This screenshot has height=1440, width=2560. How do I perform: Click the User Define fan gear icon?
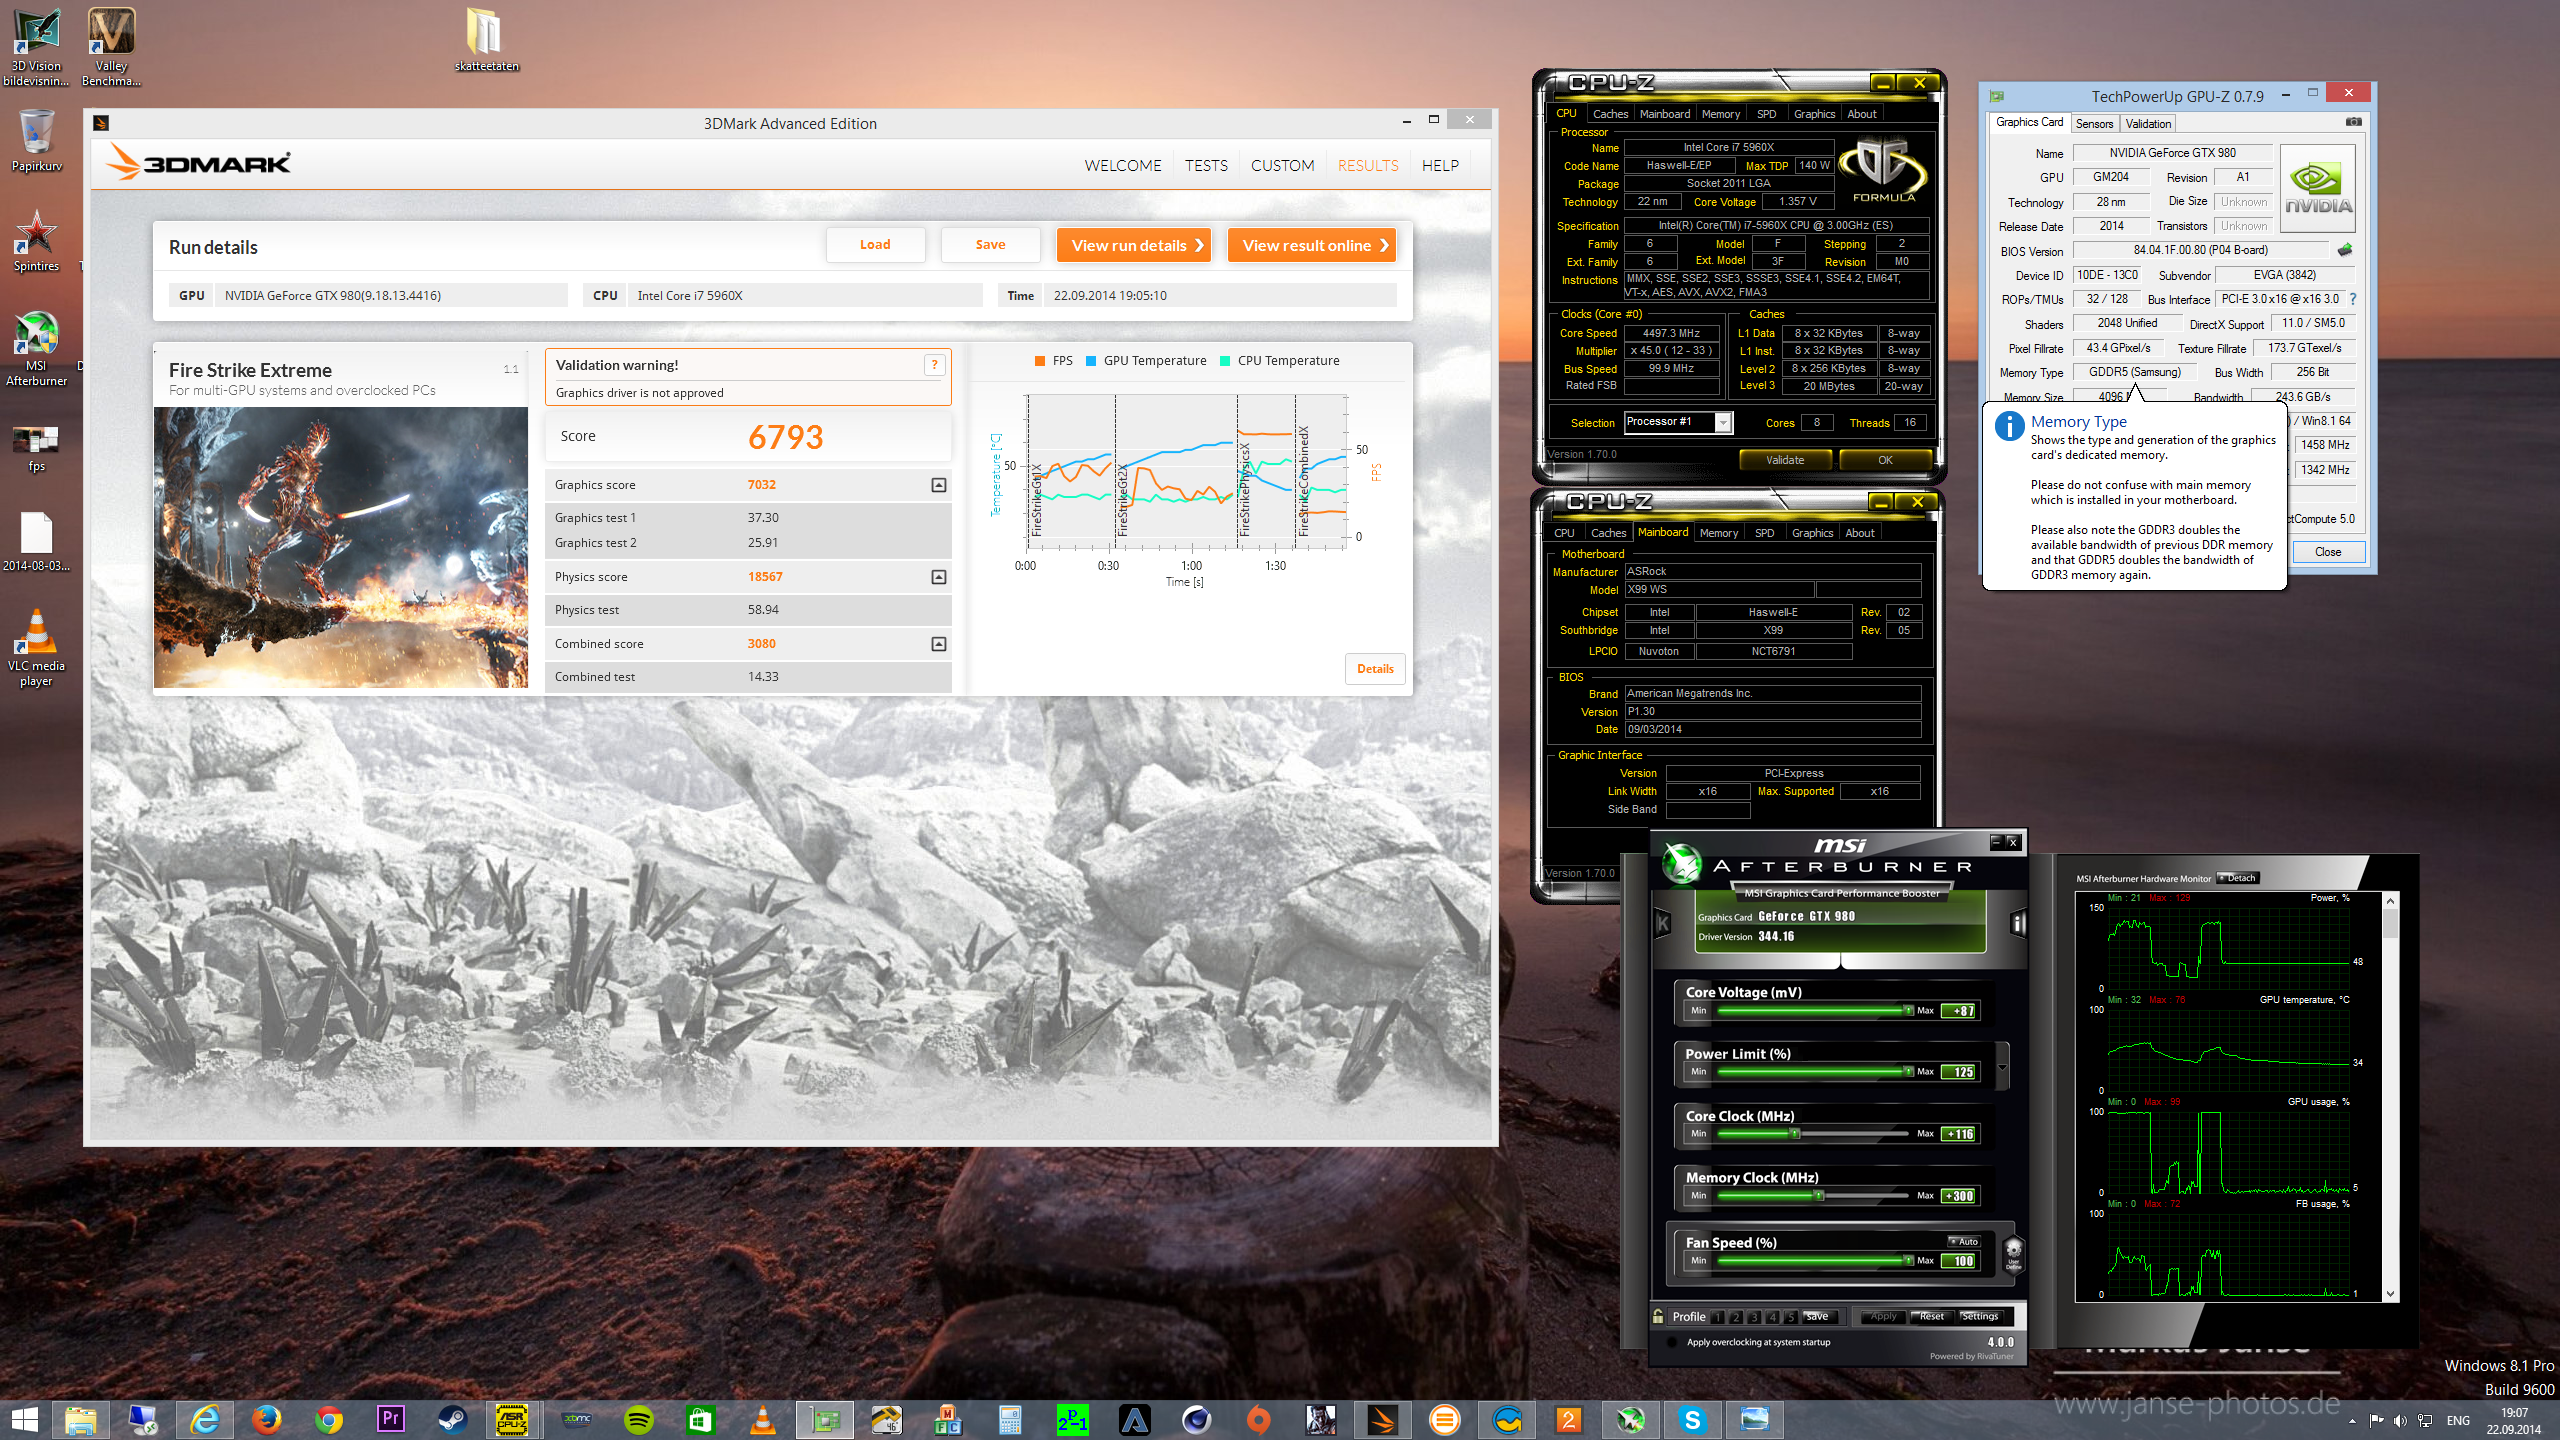[x=2014, y=1253]
